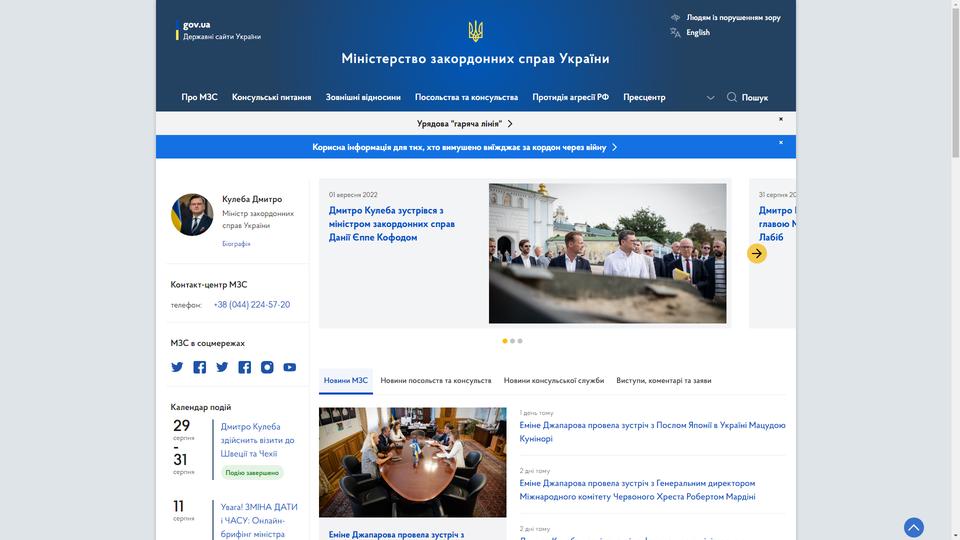
Task: Call contact center number +38 (044) 224-57-20
Action: [252, 305]
